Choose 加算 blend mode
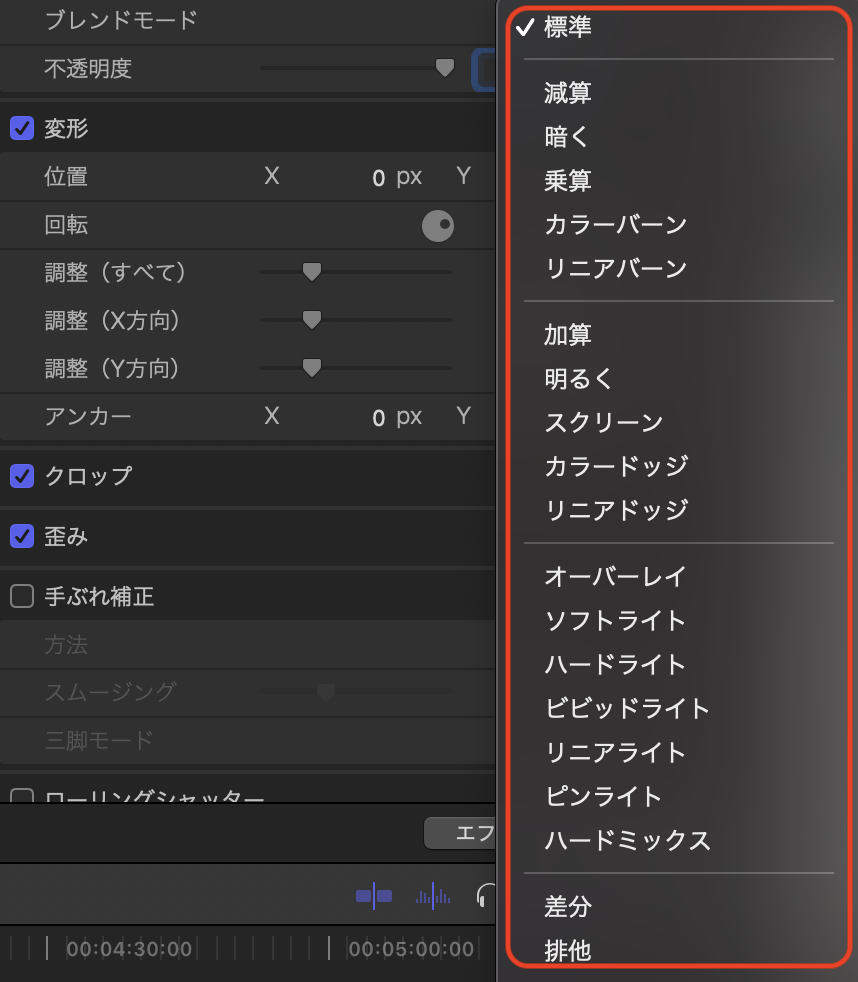Viewport: 858px width, 982px height. click(x=567, y=334)
